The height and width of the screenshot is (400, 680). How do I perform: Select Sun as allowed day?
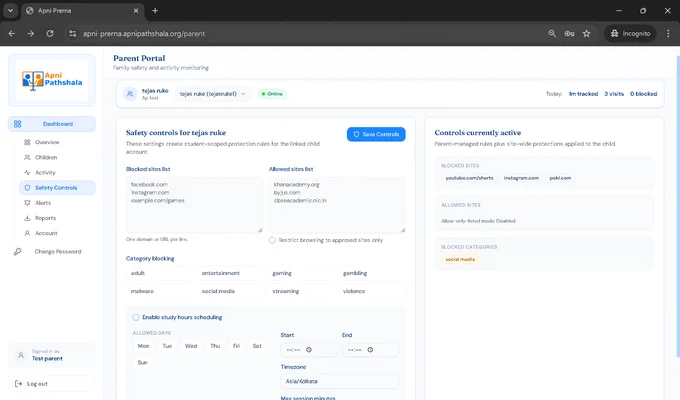click(x=143, y=362)
